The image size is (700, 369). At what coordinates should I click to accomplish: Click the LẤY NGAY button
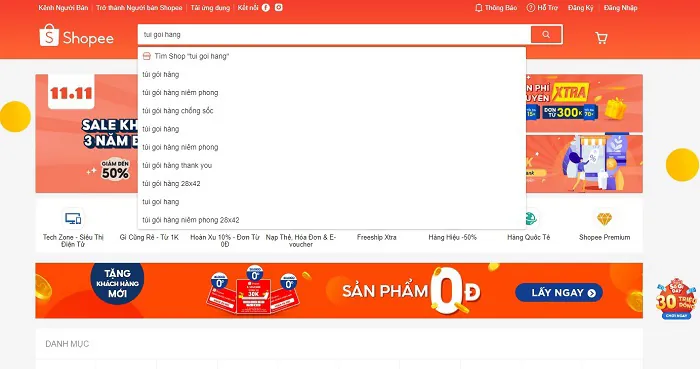pos(559,293)
